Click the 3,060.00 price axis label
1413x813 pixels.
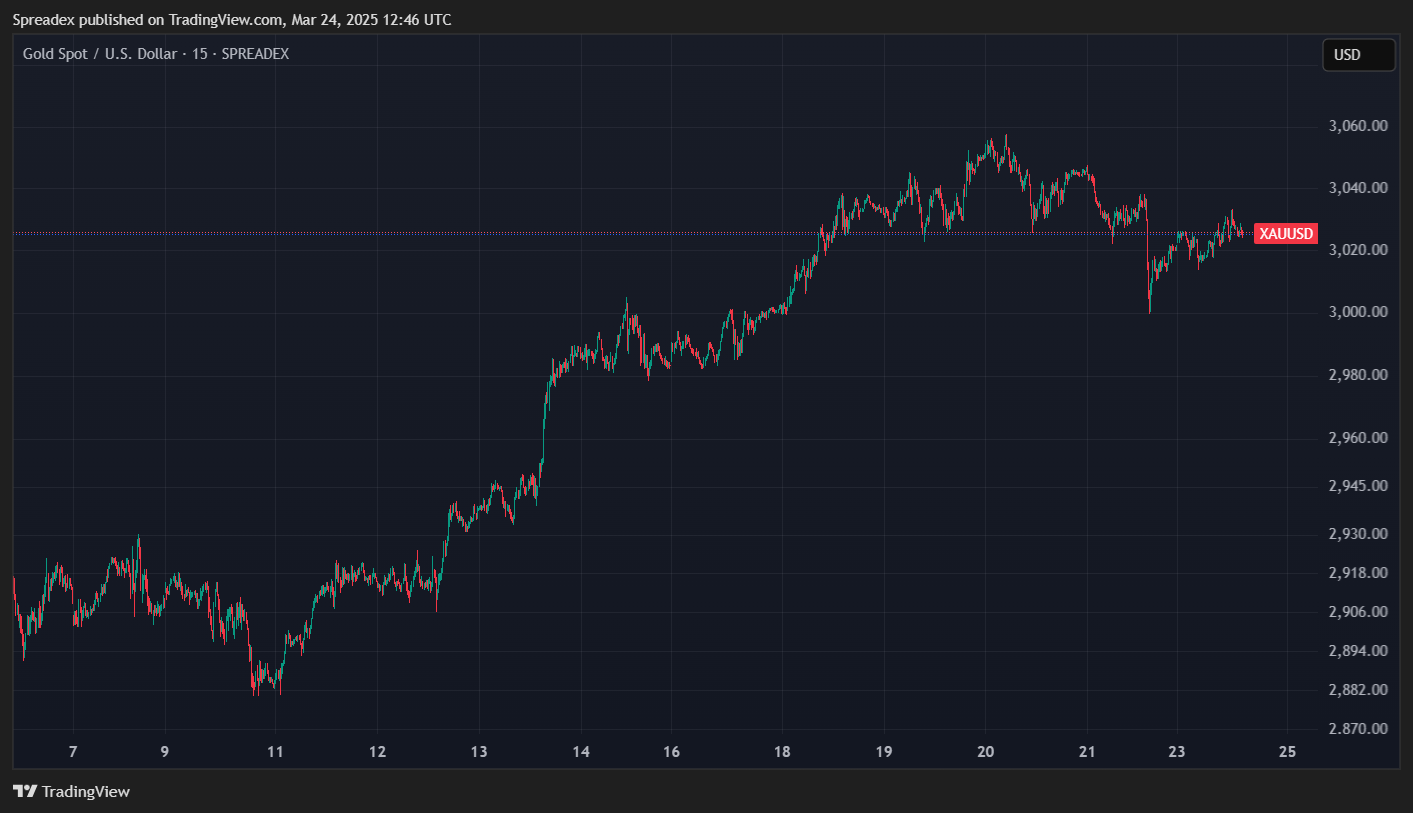1358,126
